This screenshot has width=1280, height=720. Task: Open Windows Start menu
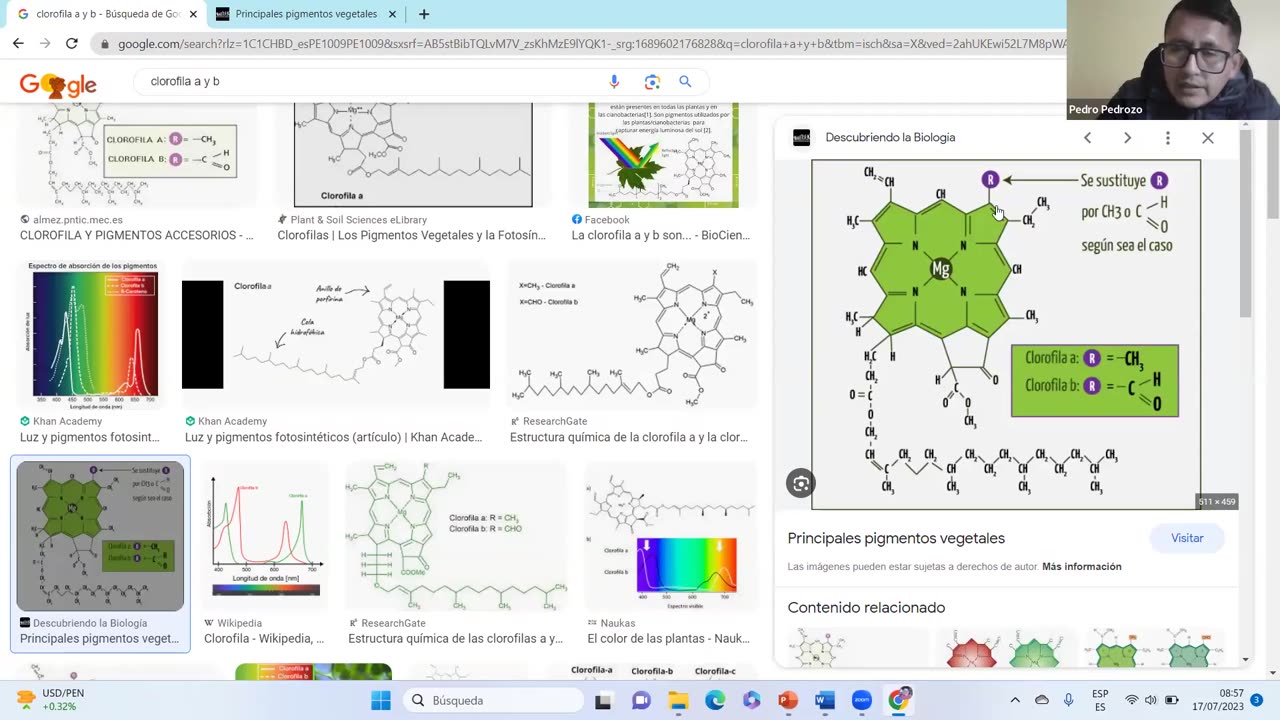point(381,700)
